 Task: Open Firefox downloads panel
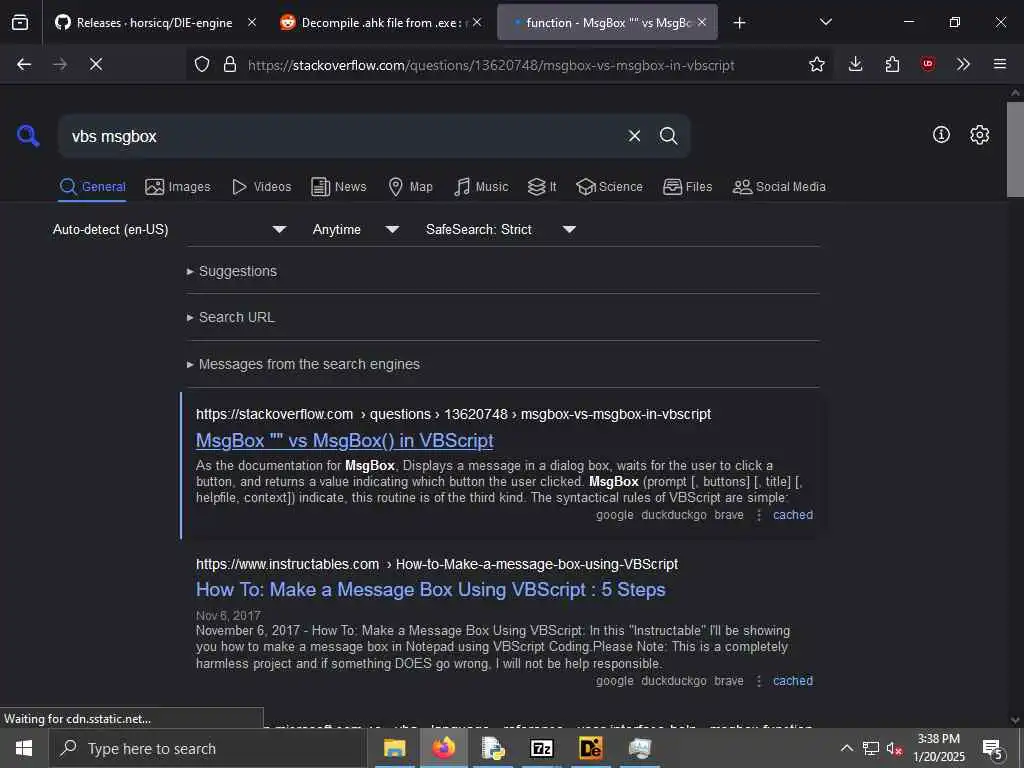click(x=856, y=64)
